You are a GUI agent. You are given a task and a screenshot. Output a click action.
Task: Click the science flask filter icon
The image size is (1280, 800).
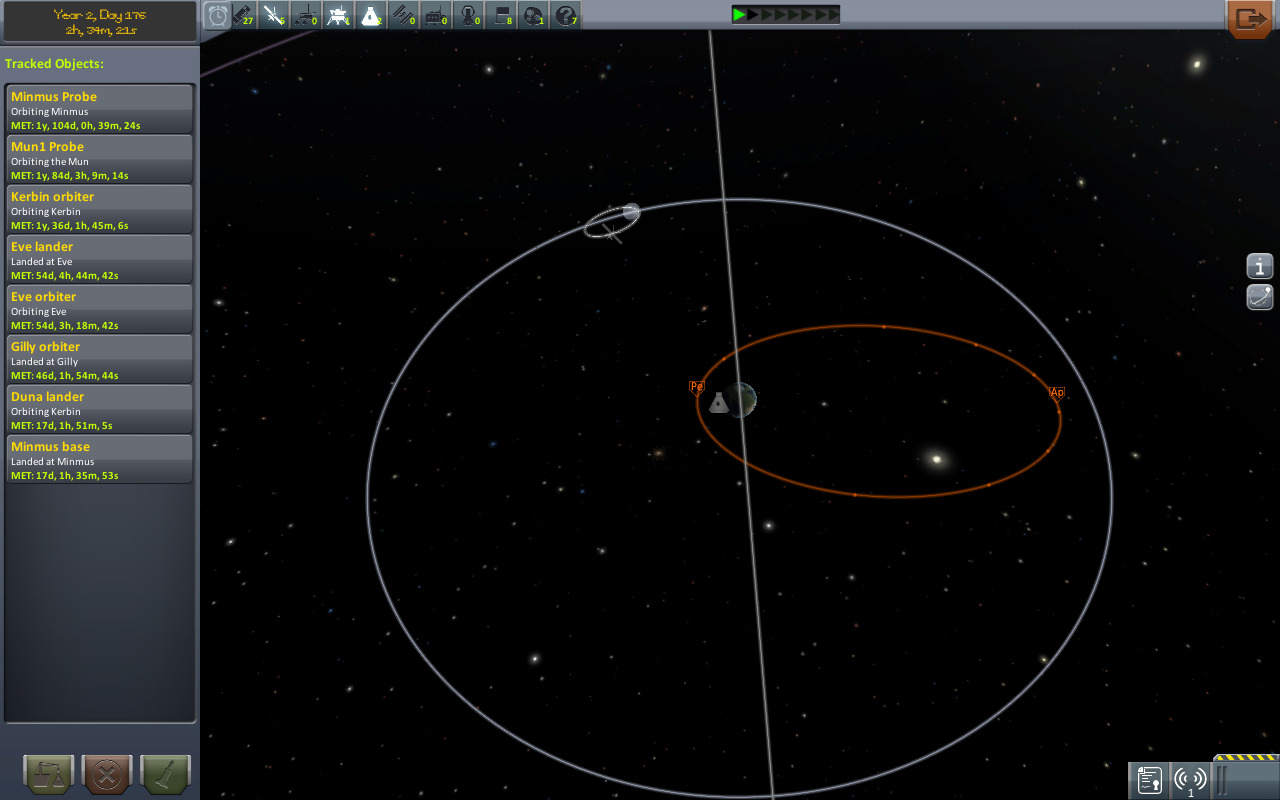click(x=371, y=15)
